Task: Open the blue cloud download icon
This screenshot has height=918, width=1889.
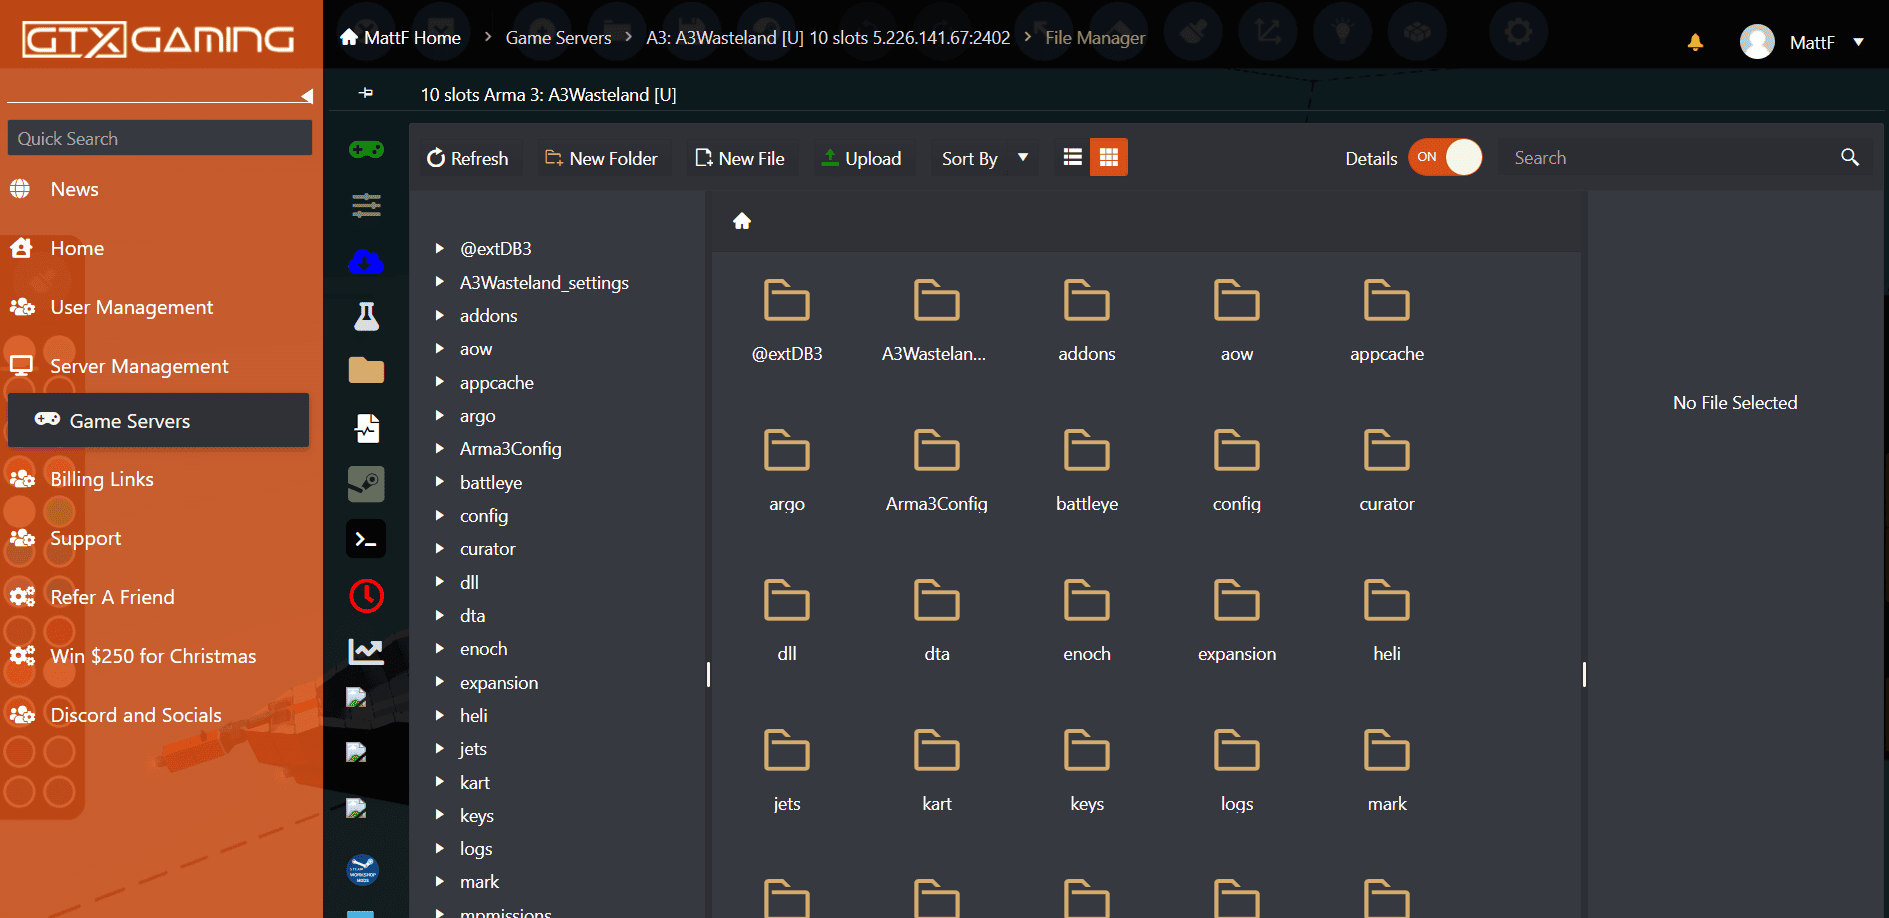Action: (x=366, y=262)
